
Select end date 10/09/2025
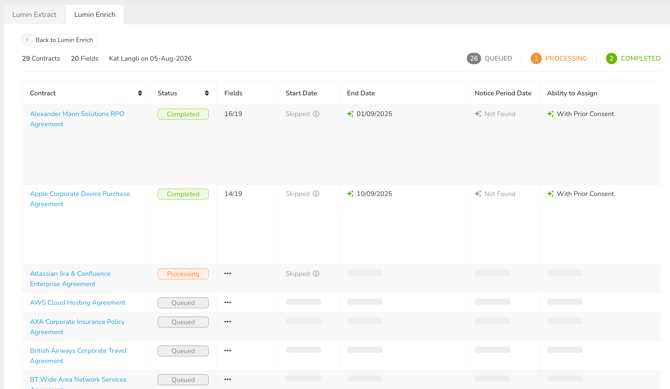tap(374, 194)
